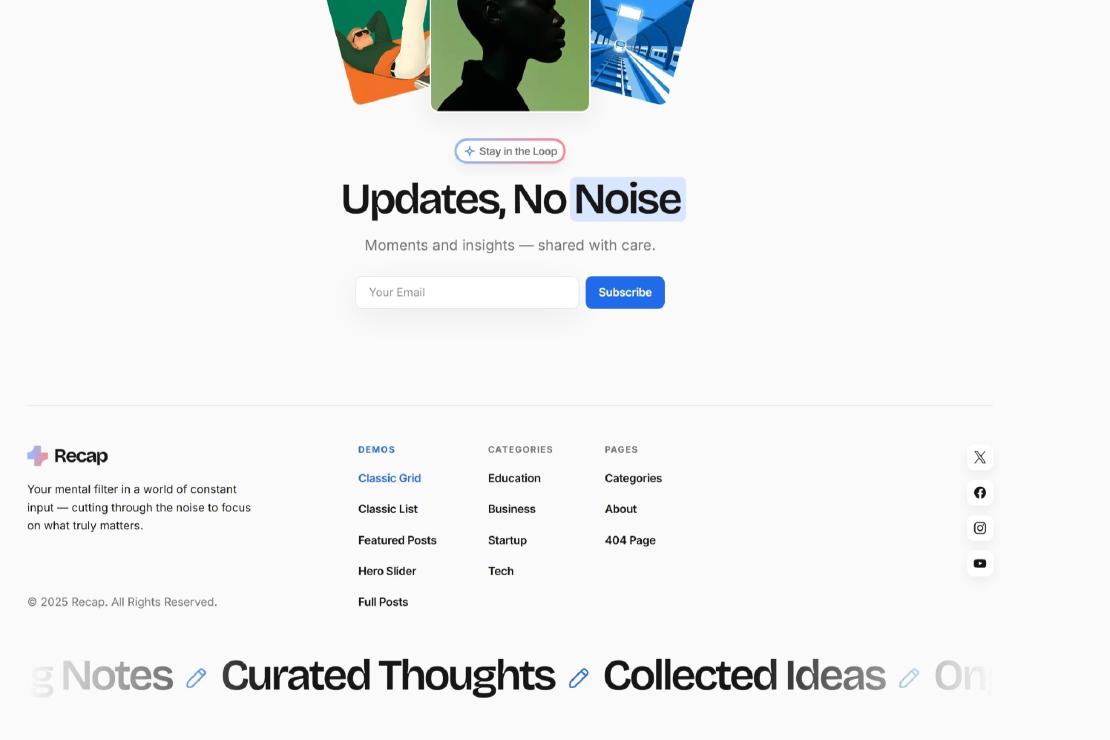
Task: Click the pencil icon before Curated Thoughts
Action: click(196, 678)
